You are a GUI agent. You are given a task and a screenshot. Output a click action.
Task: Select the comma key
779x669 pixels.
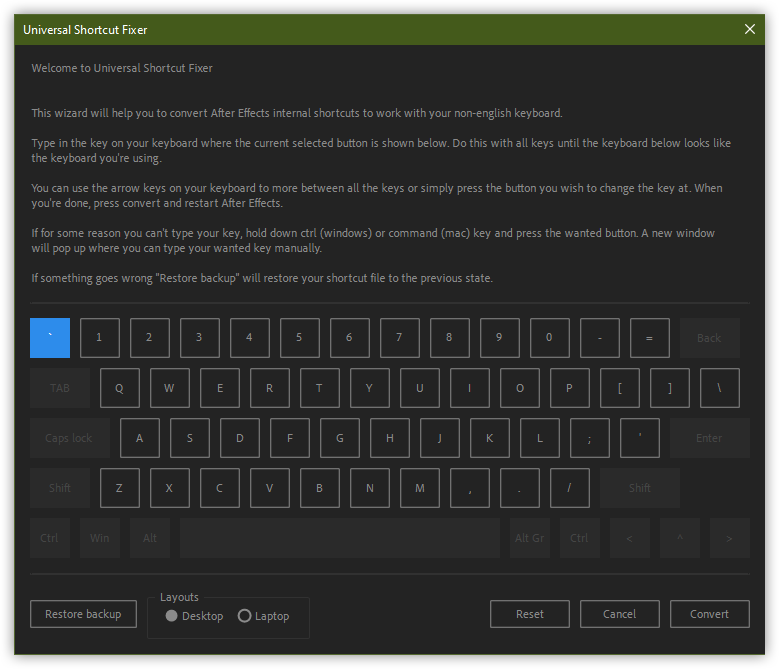(470, 488)
